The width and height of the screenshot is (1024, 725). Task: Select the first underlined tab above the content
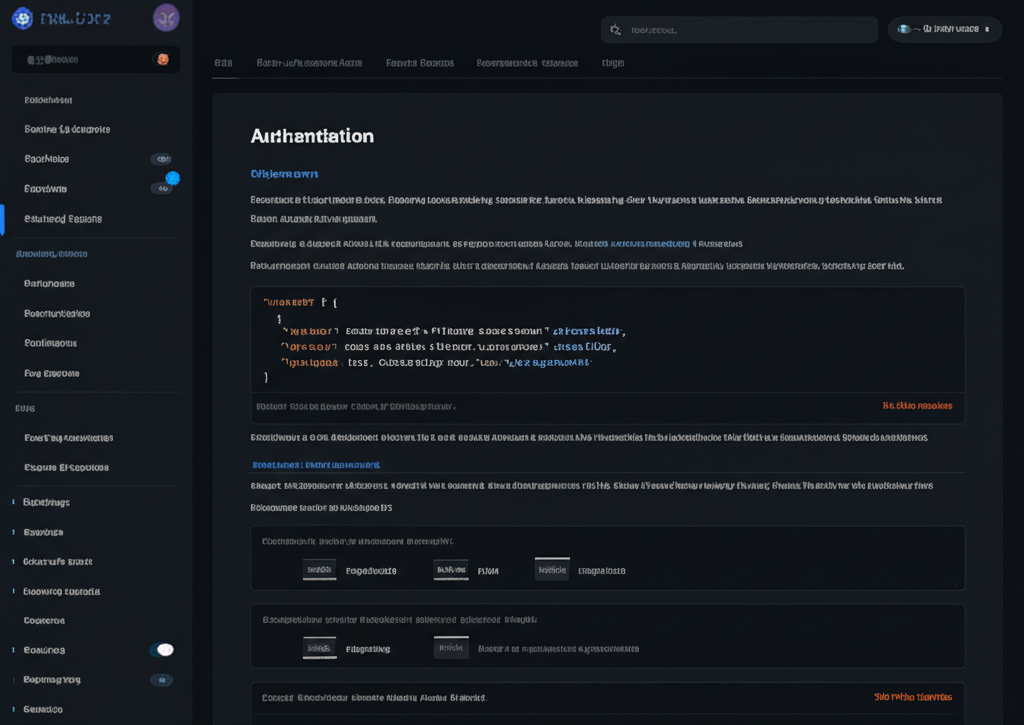coord(223,63)
